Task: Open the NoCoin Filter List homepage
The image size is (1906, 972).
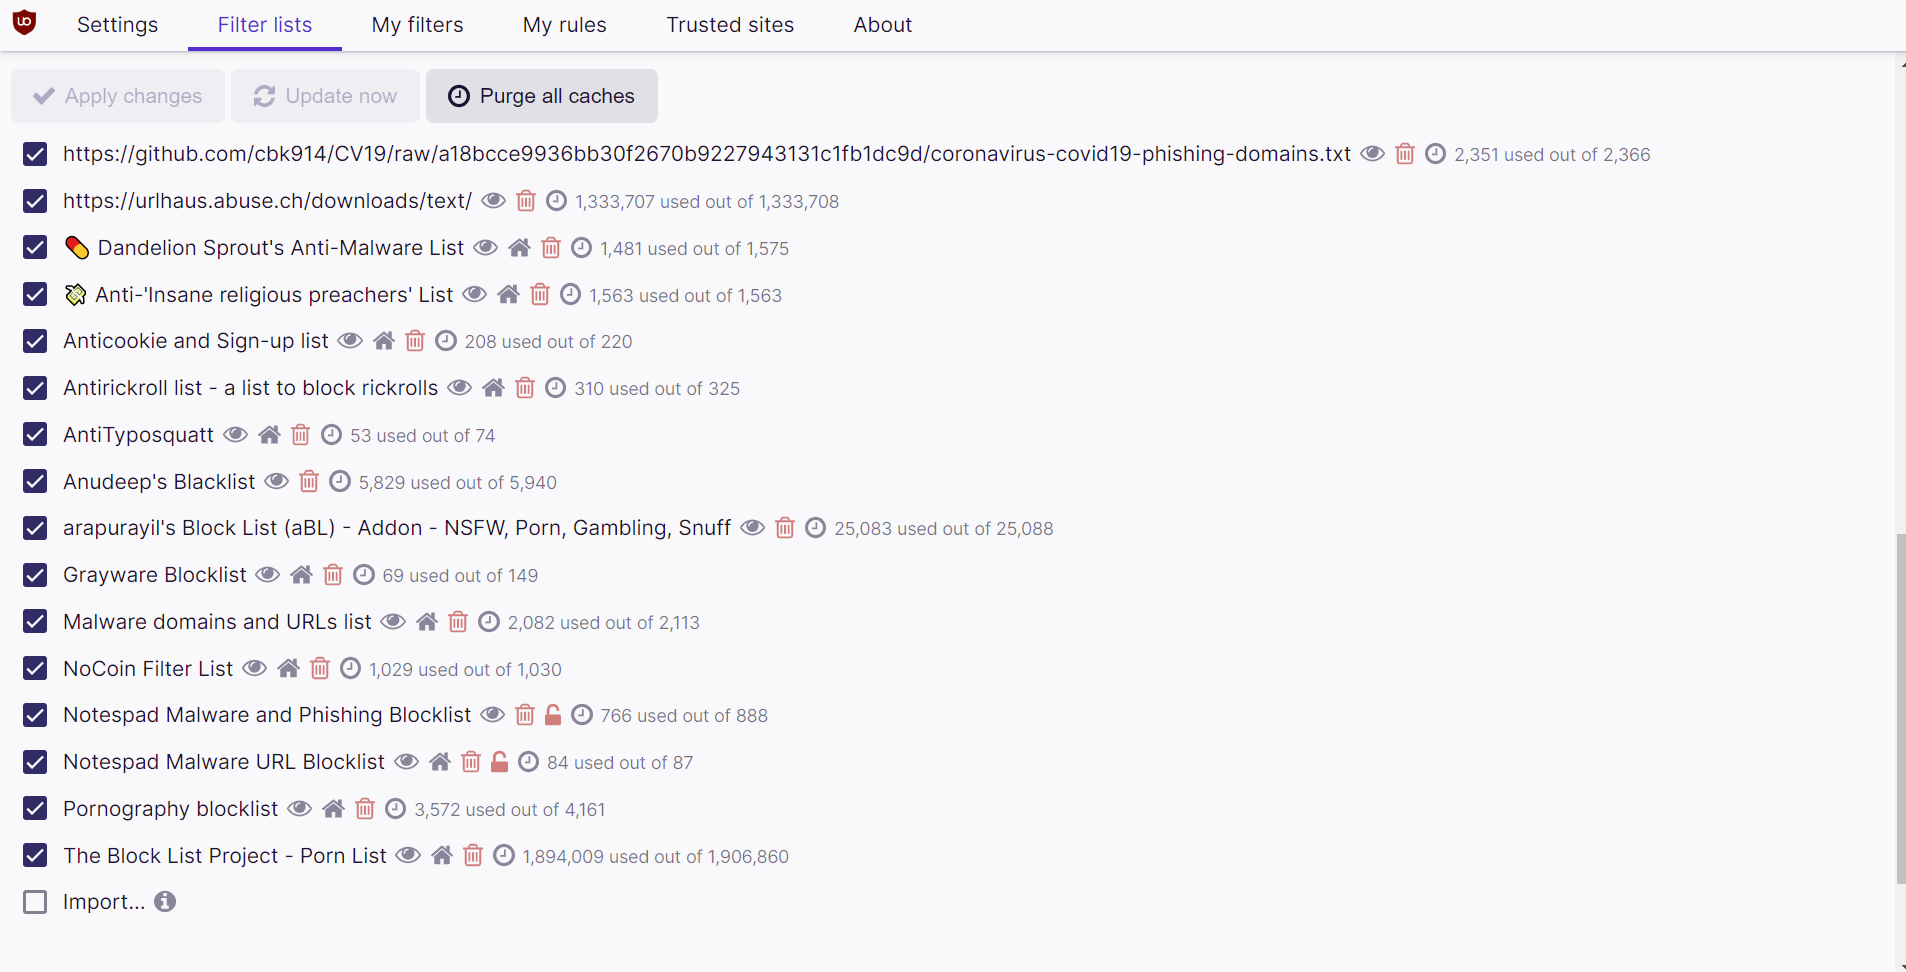Action: (288, 668)
